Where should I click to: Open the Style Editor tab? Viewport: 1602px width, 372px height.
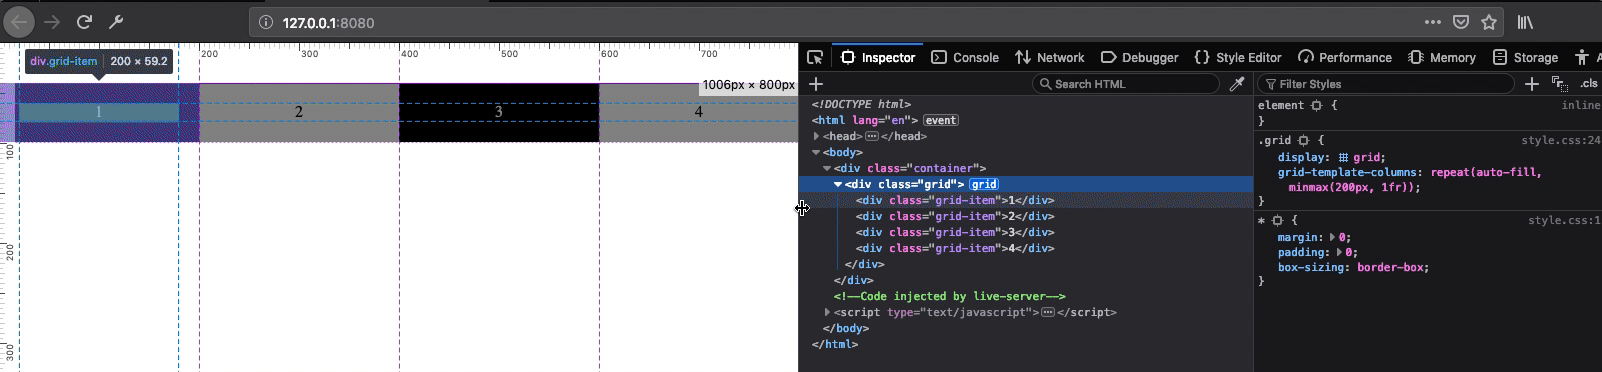[x=1238, y=57]
